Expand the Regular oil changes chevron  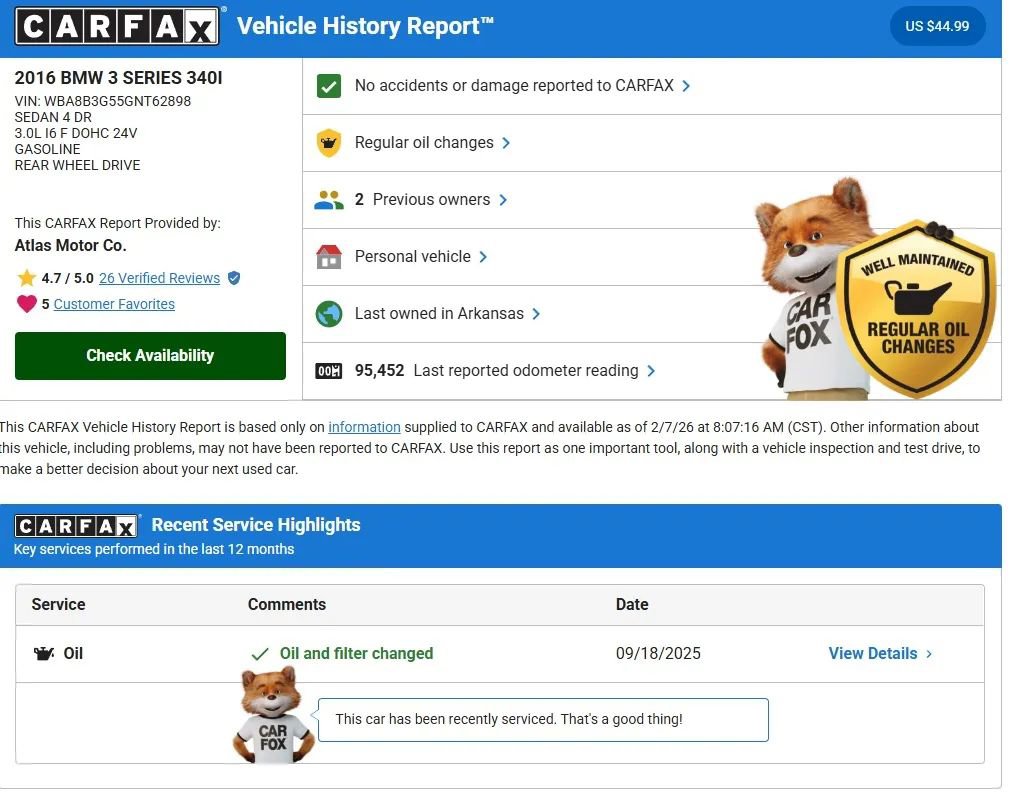(506, 143)
